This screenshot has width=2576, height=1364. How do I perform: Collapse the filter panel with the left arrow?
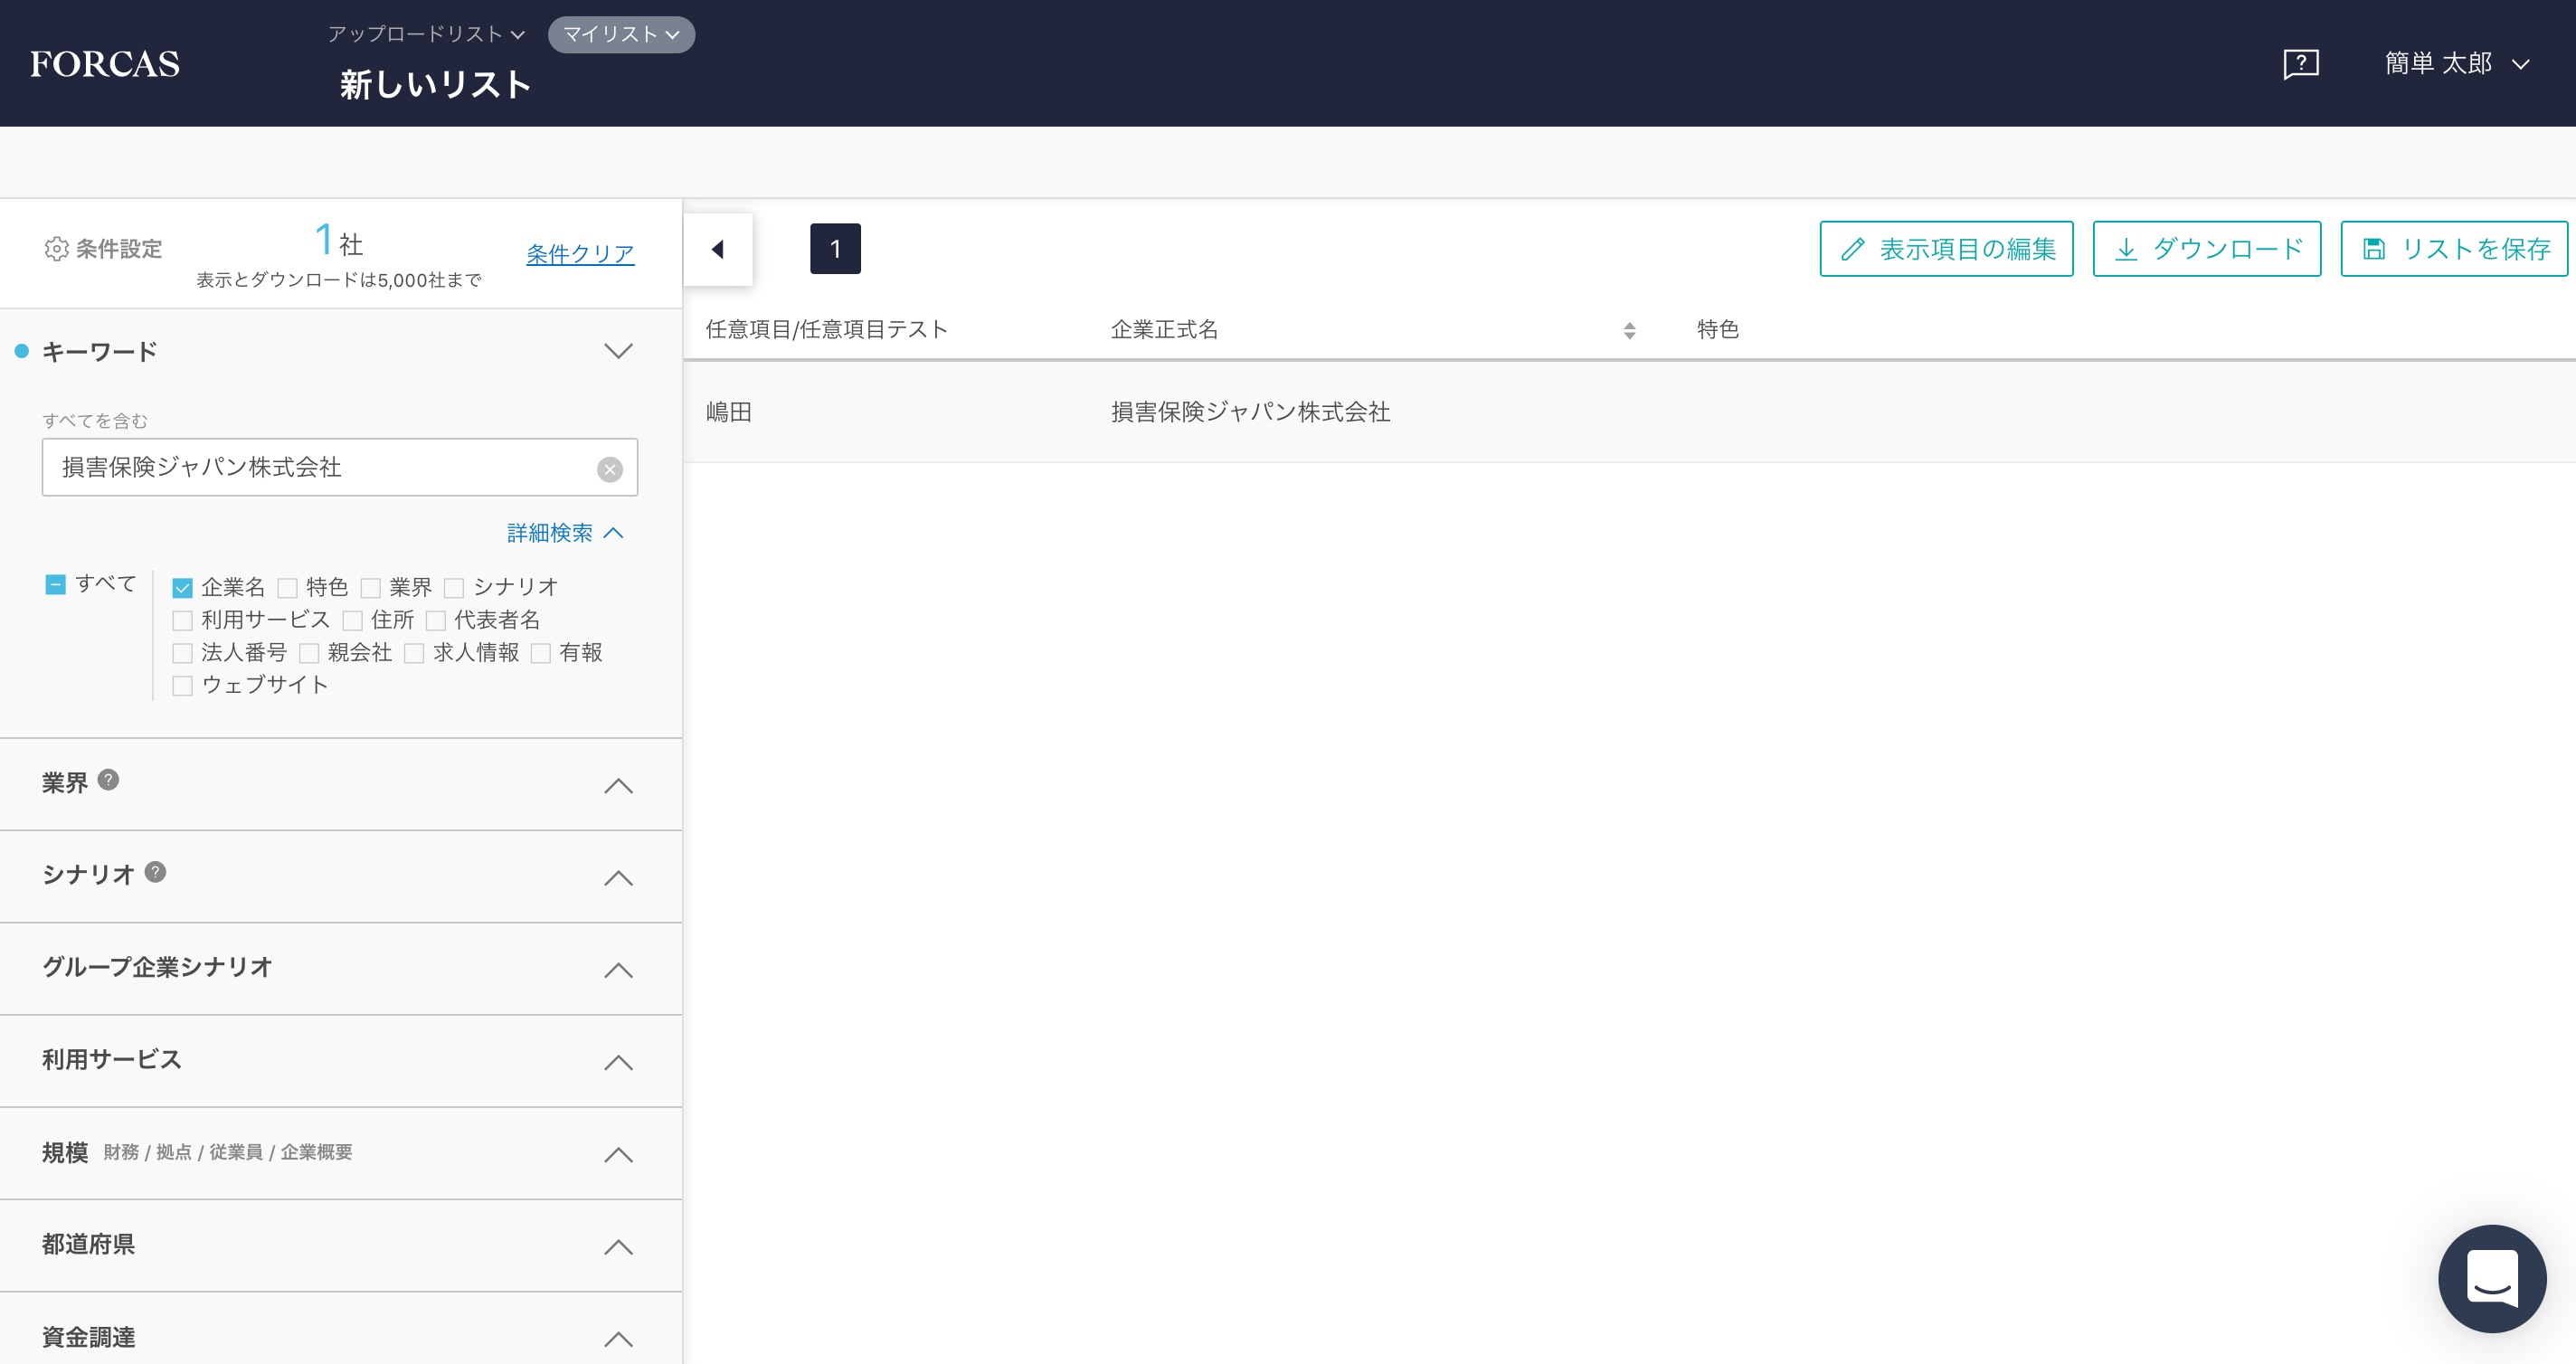(718, 249)
